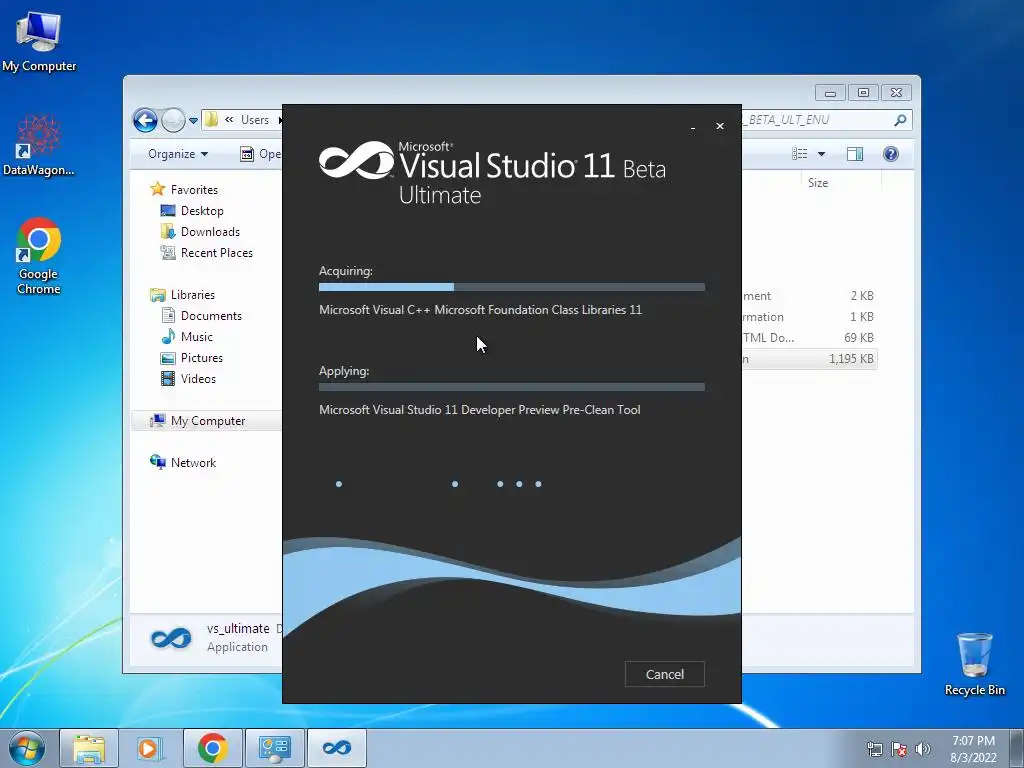Select Network in the navigation pane
Viewport: 1024px width, 768px height.
click(x=193, y=462)
